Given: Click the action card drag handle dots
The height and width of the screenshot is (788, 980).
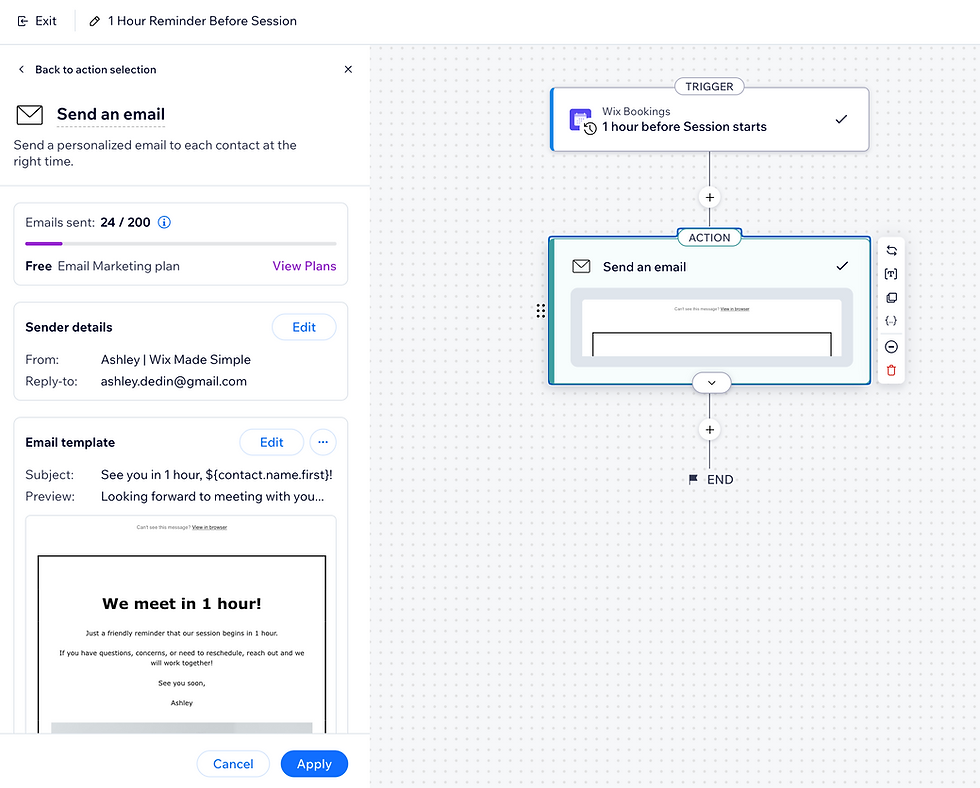Looking at the screenshot, I should 541,311.
